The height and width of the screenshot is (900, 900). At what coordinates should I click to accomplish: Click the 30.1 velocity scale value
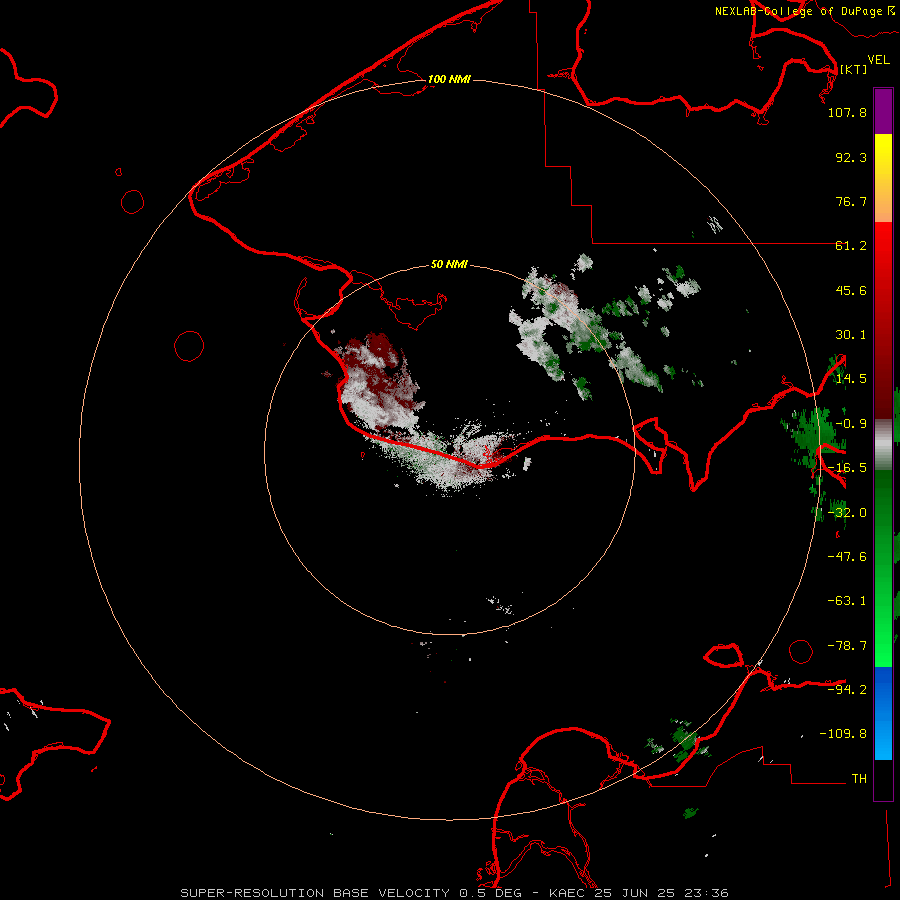click(x=851, y=335)
